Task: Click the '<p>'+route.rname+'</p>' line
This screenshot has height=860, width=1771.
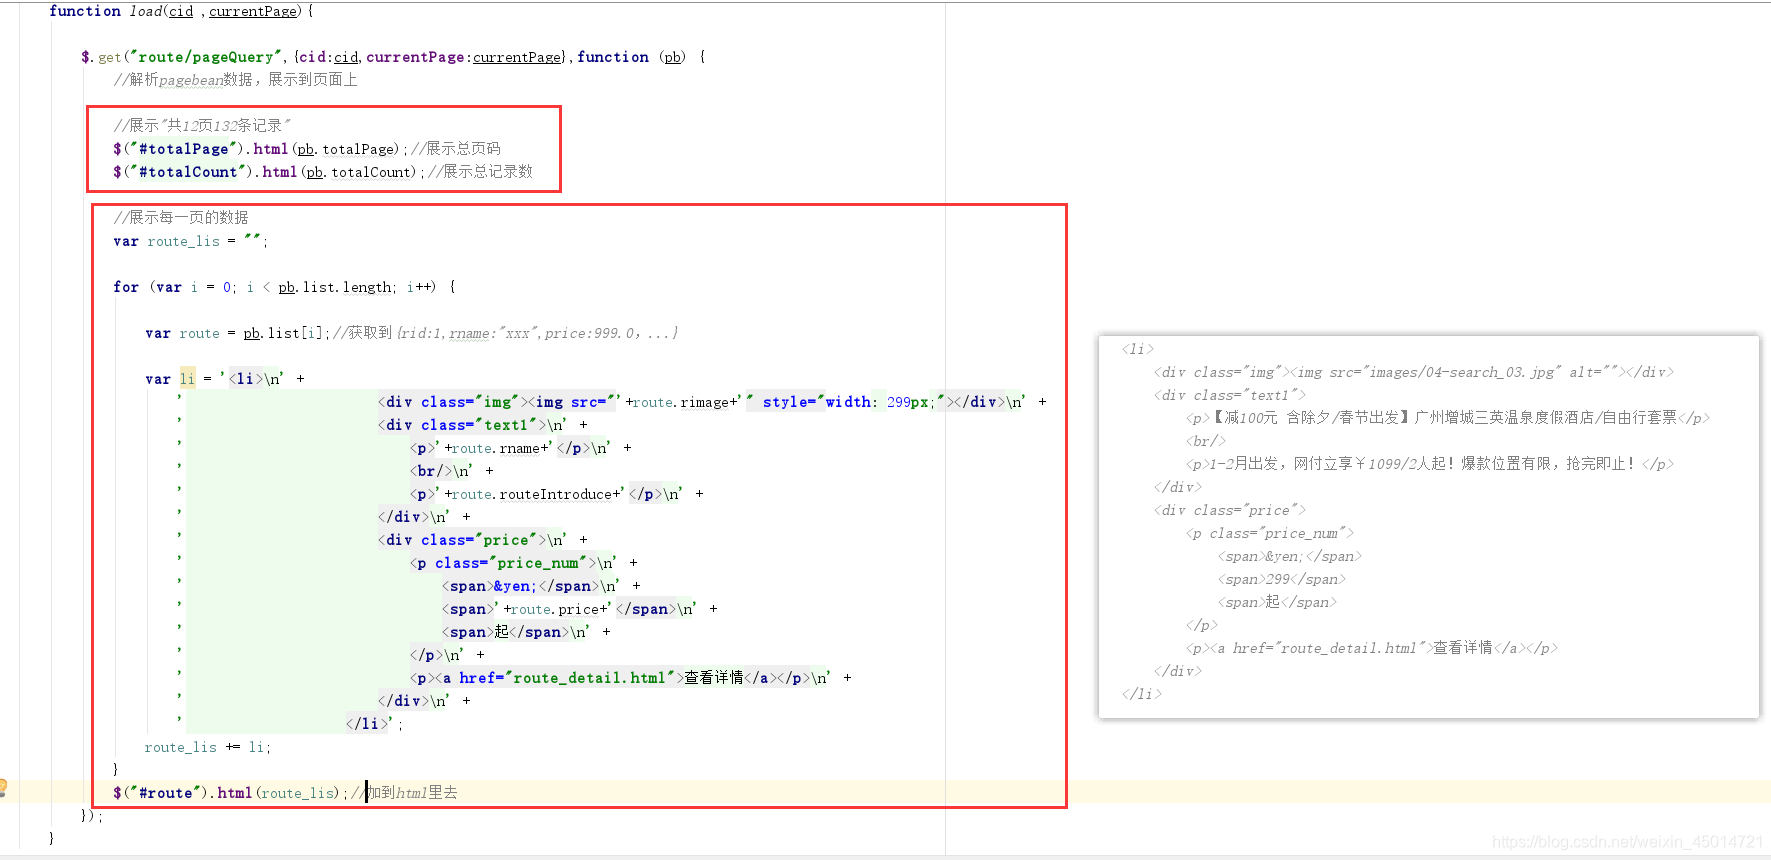Action: pyautogui.click(x=520, y=448)
